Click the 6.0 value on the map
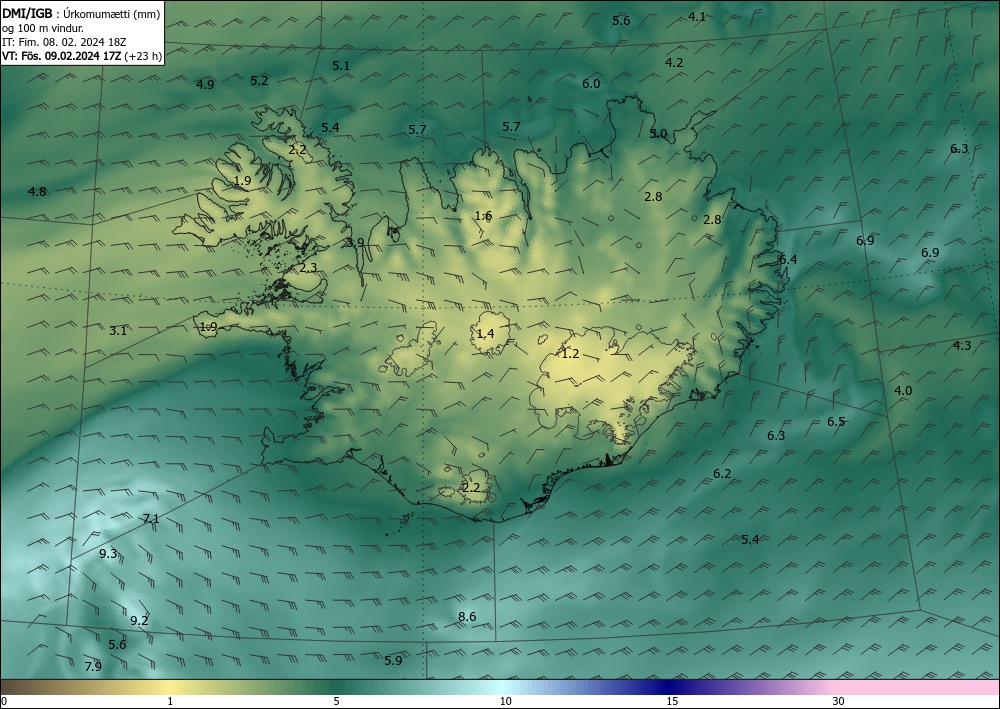This screenshot has width=1000, height=709. tap(591, 84)
